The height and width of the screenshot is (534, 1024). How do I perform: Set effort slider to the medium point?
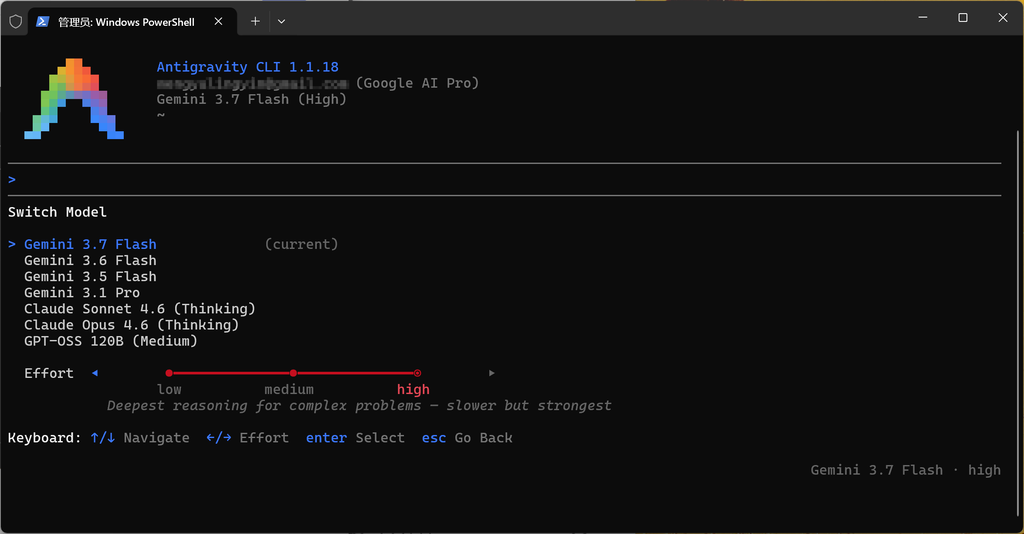tap(293, 373)
